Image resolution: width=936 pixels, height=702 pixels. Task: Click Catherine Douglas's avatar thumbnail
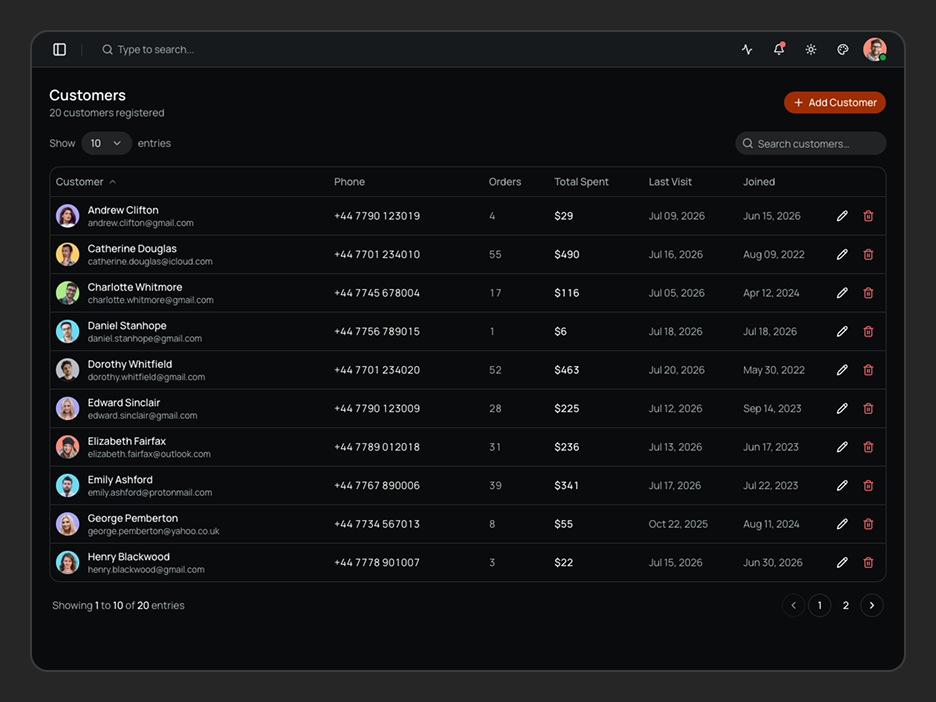coord(67,254)
